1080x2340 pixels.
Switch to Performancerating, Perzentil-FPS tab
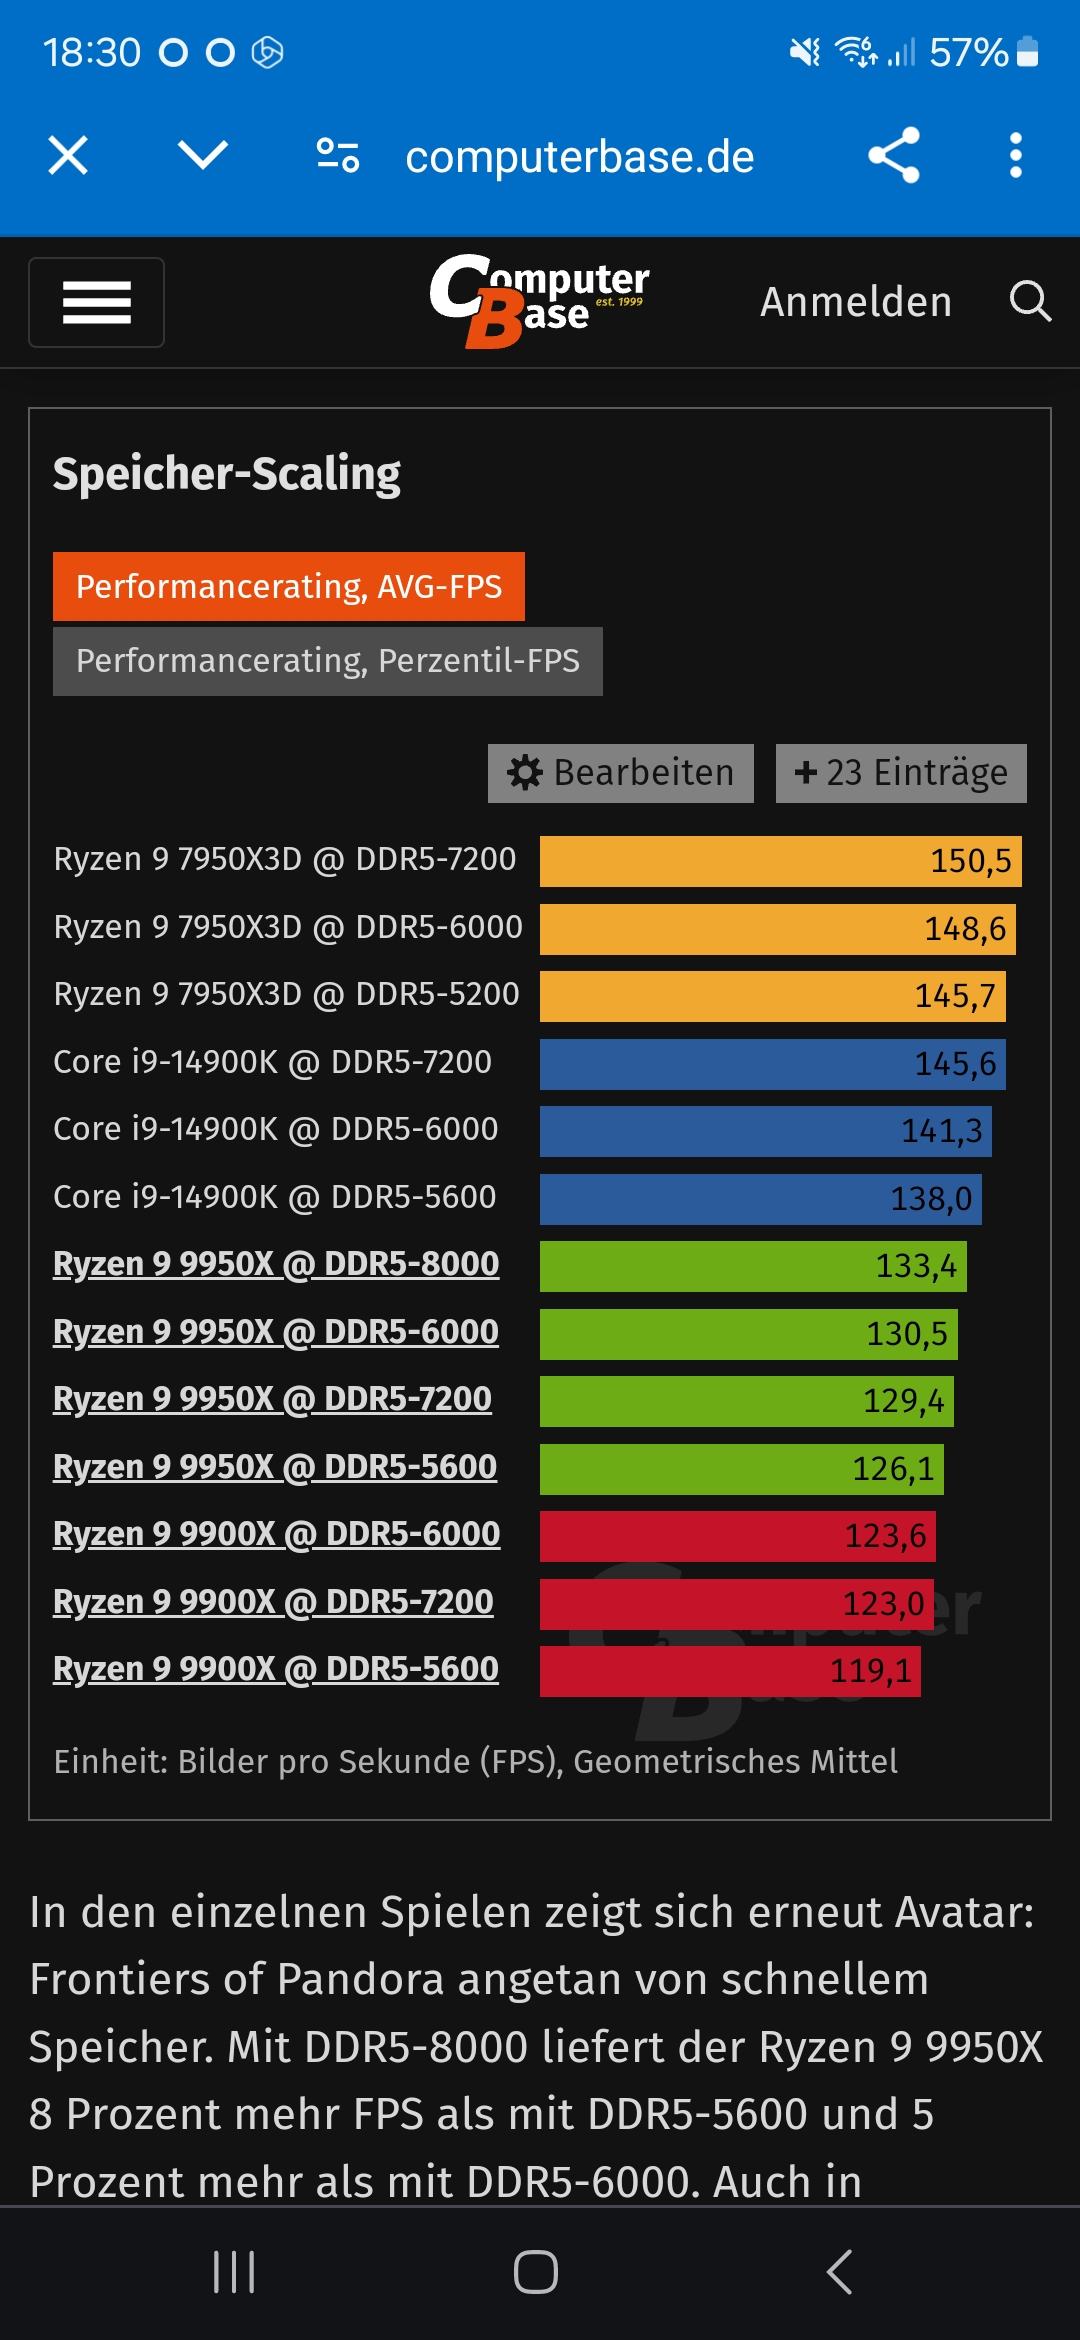pyautogui.click(x=328, y=661)
